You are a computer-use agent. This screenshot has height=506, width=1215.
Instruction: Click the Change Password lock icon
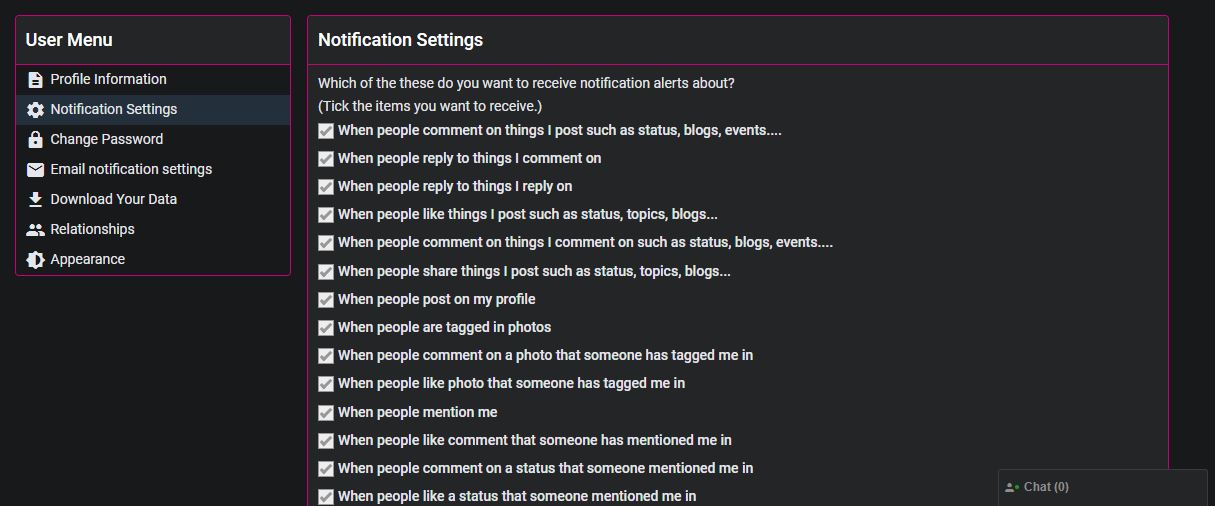[x=35, y=140]
